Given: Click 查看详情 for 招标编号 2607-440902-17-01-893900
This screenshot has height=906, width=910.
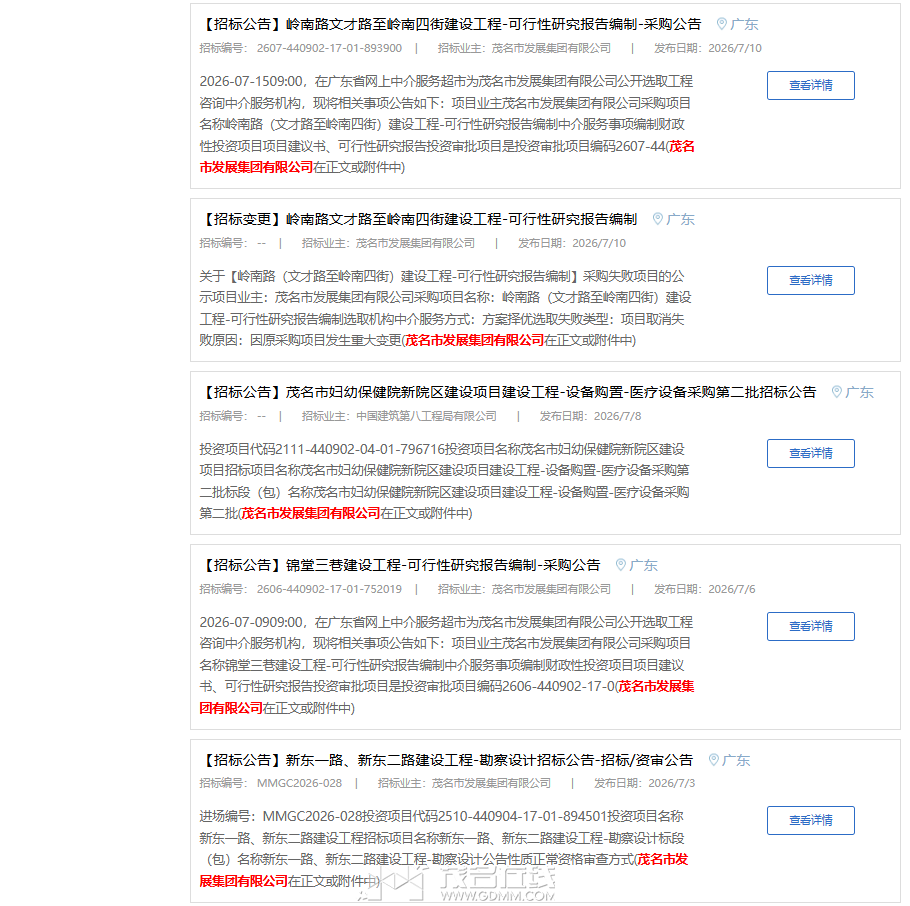Looking at the screenshot, I should [x=810, y=85].
